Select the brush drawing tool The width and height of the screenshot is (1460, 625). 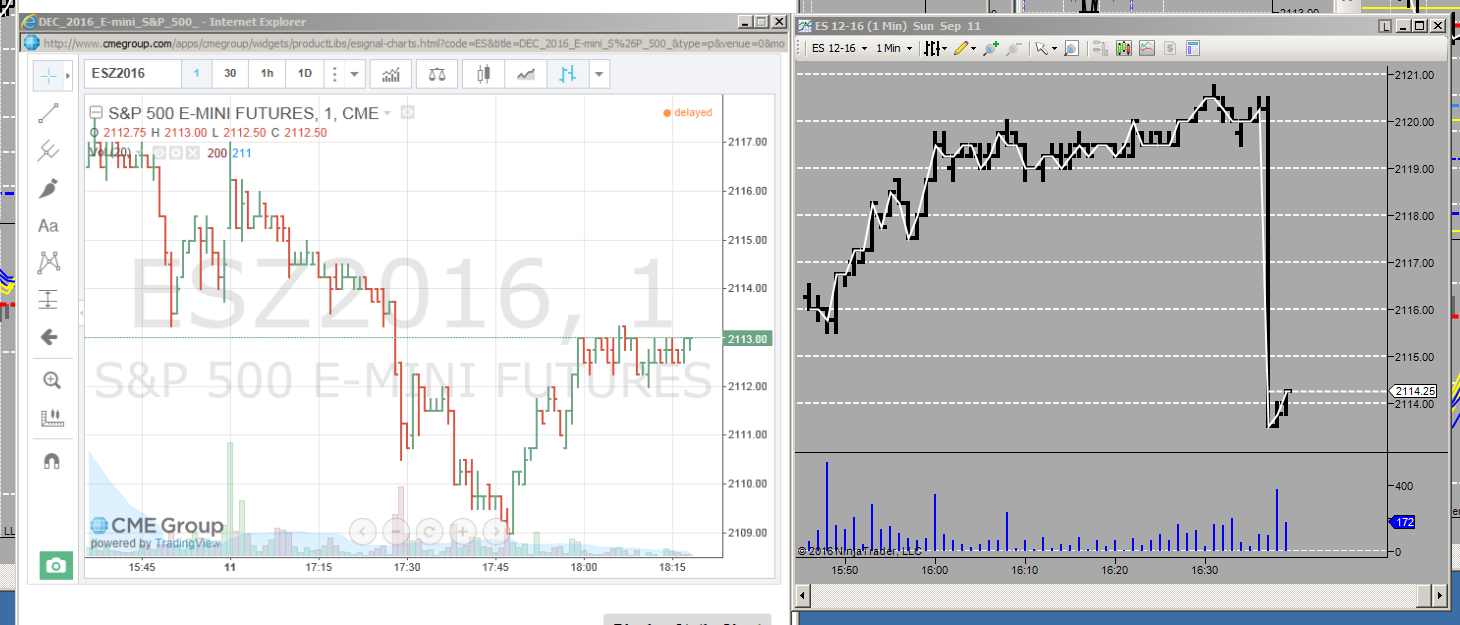coord(48,188)
